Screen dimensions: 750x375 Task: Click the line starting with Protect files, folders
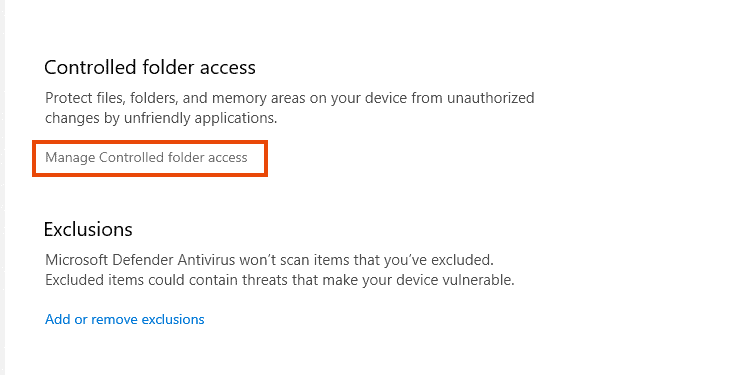click(x=289, y=99)
